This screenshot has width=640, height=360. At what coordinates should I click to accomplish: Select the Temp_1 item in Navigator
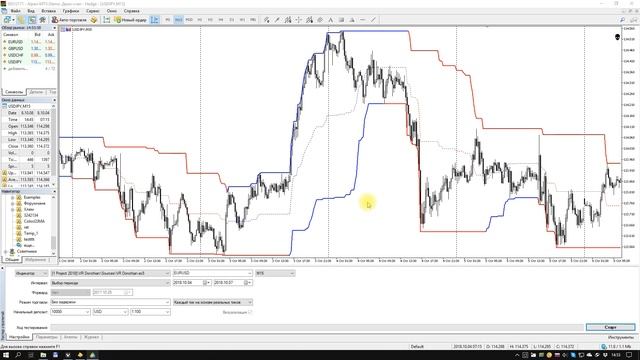pyautogui.click(x=31, y=233)
